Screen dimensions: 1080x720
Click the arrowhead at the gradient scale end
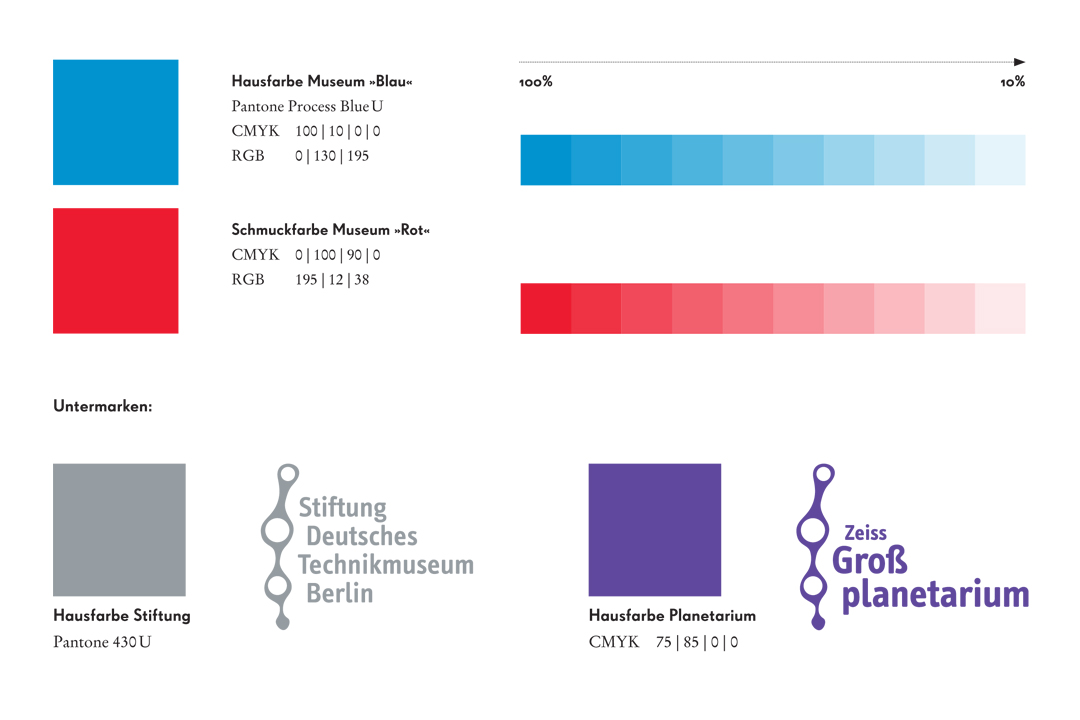tap(1020, 62)
